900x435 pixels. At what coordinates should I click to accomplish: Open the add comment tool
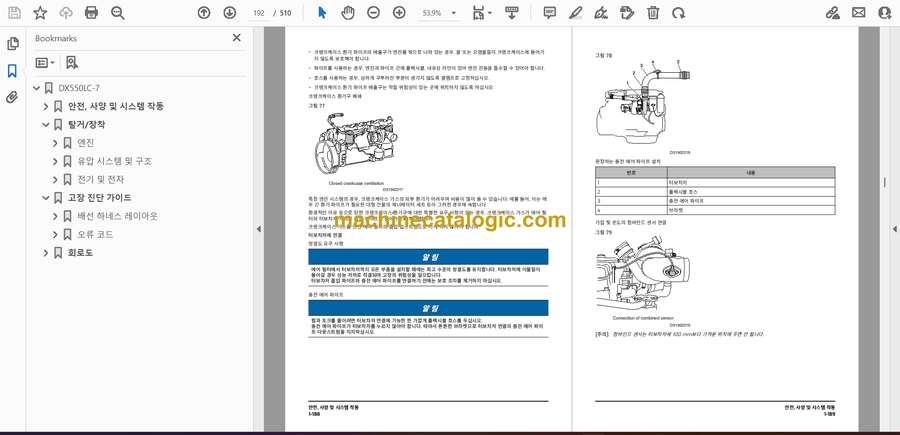549,13
